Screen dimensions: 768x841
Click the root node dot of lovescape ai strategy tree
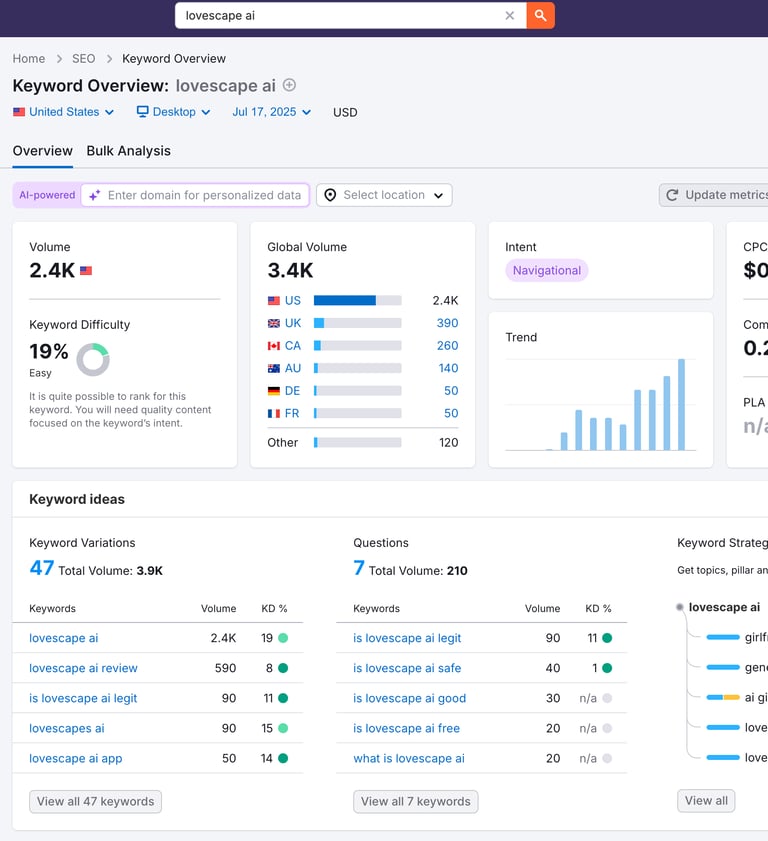coord(680,607)
